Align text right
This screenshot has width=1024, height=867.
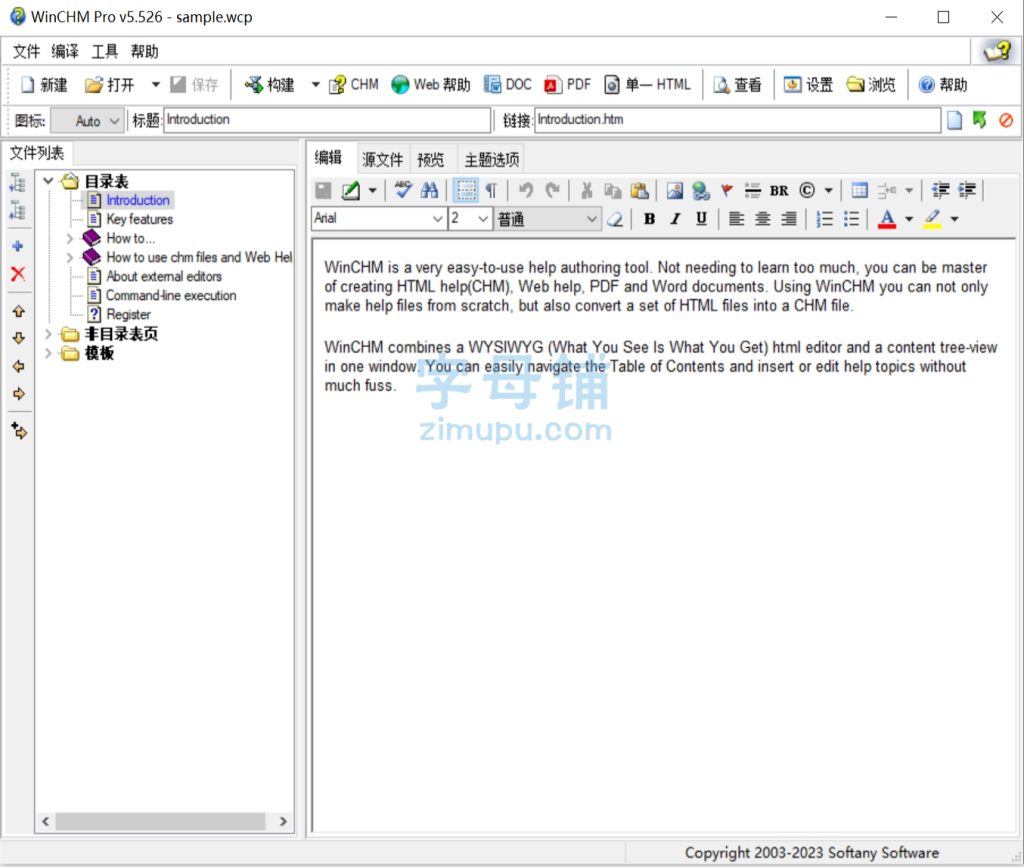click(789, 219)
